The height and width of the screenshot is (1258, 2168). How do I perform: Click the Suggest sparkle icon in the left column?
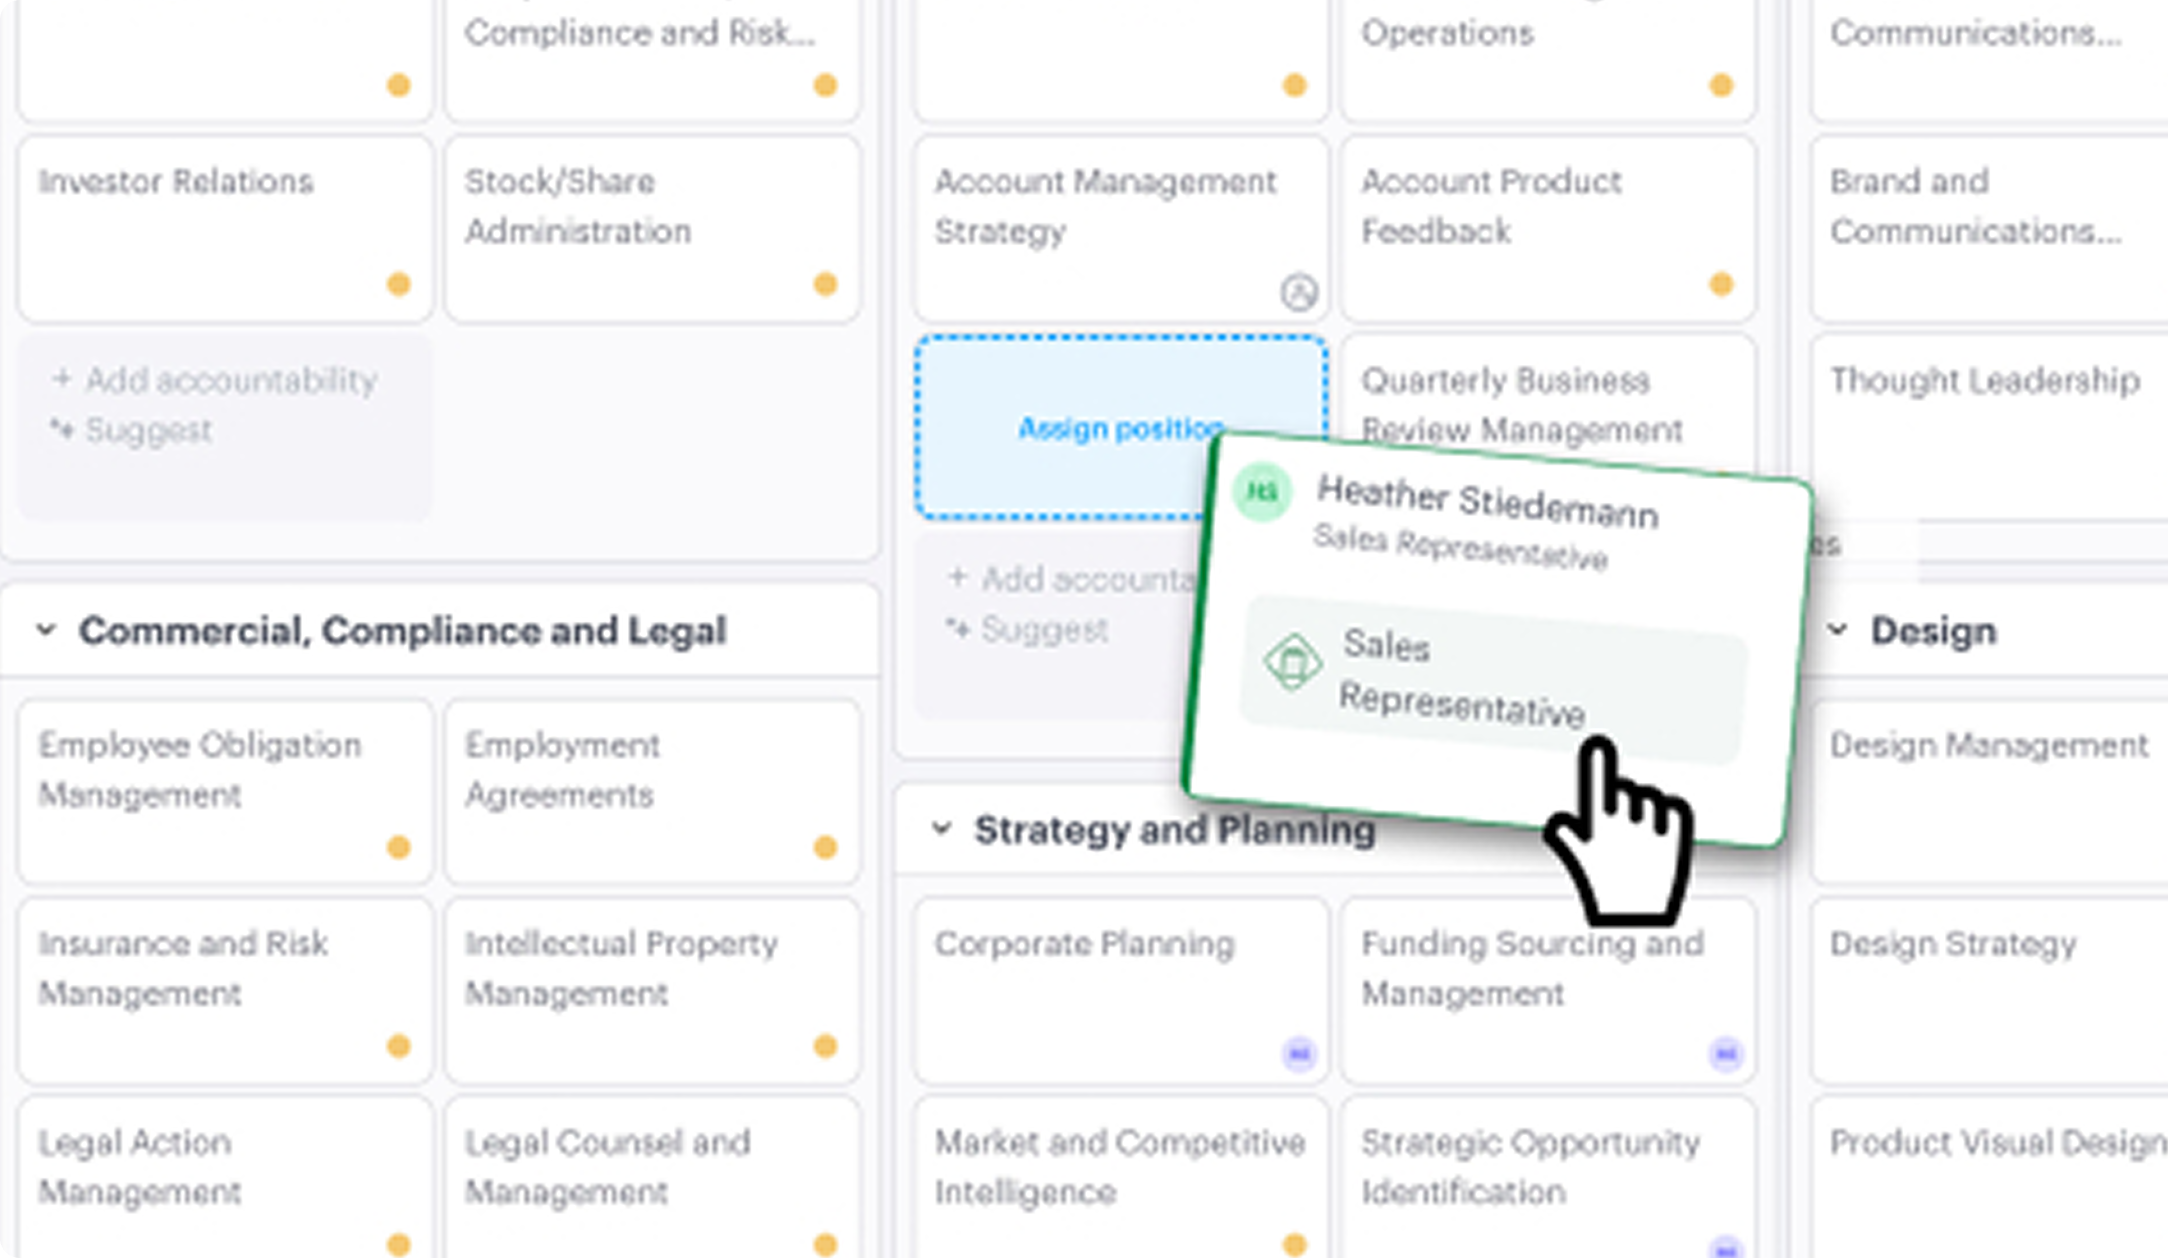click(x=61, y=430)
